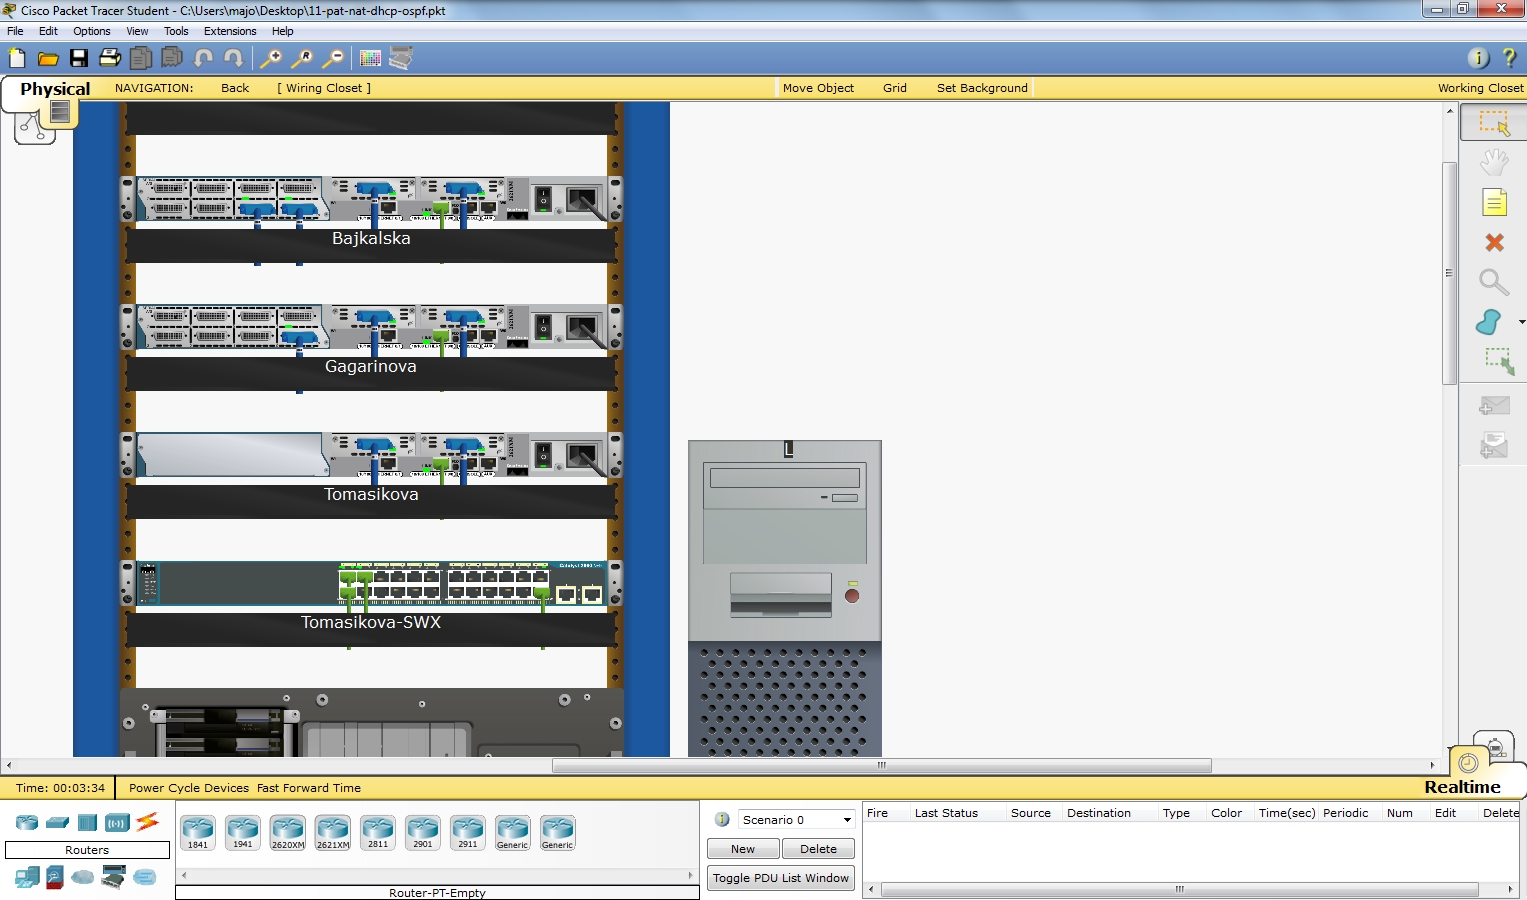This screenshot has width=1527, height=900.
Task: Pick the Delete tool red X
Action: 1494,242
